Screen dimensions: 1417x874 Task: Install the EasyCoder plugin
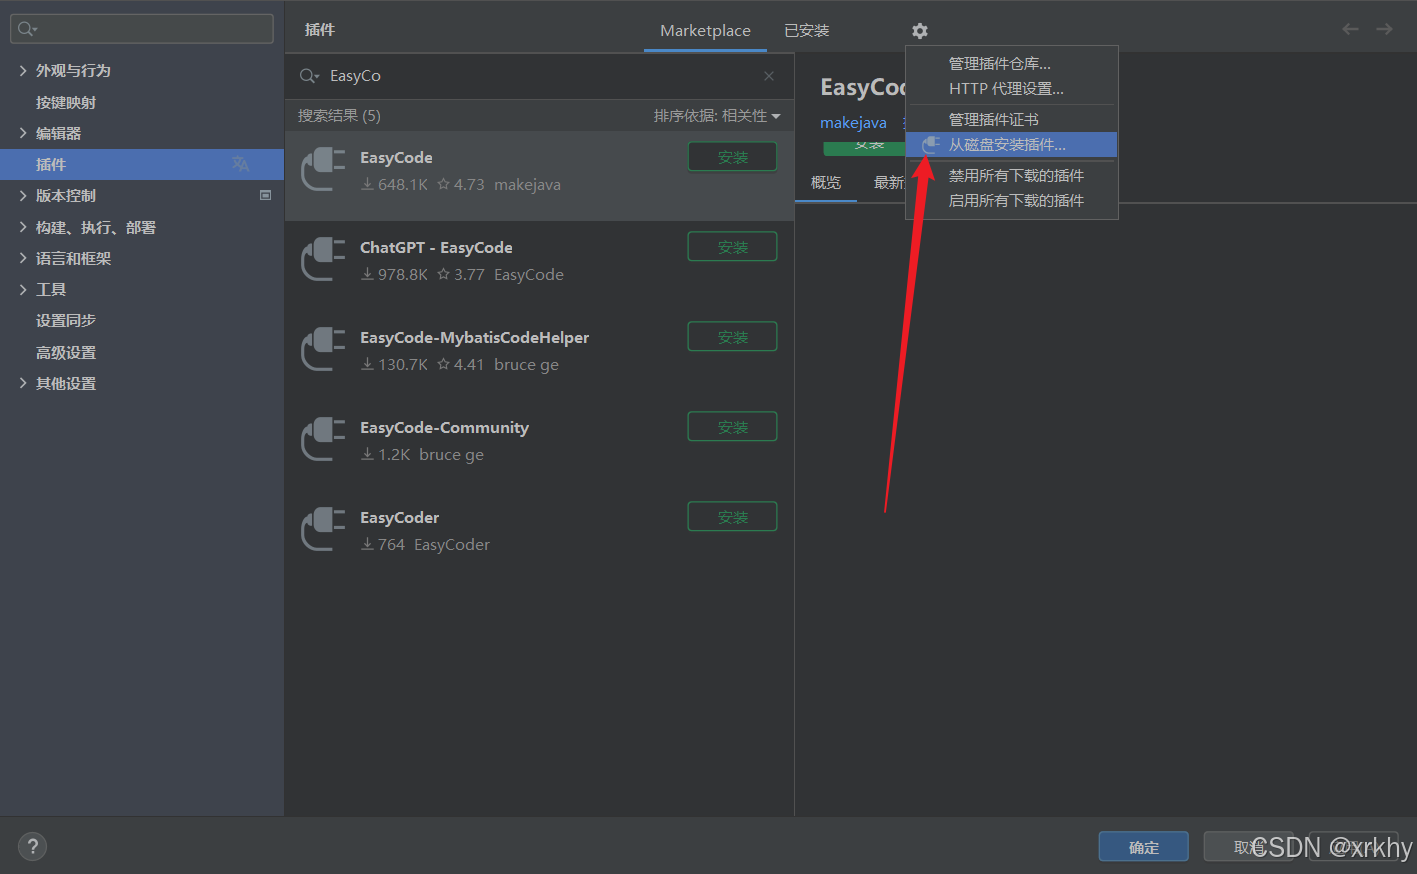tap(732, 517)
